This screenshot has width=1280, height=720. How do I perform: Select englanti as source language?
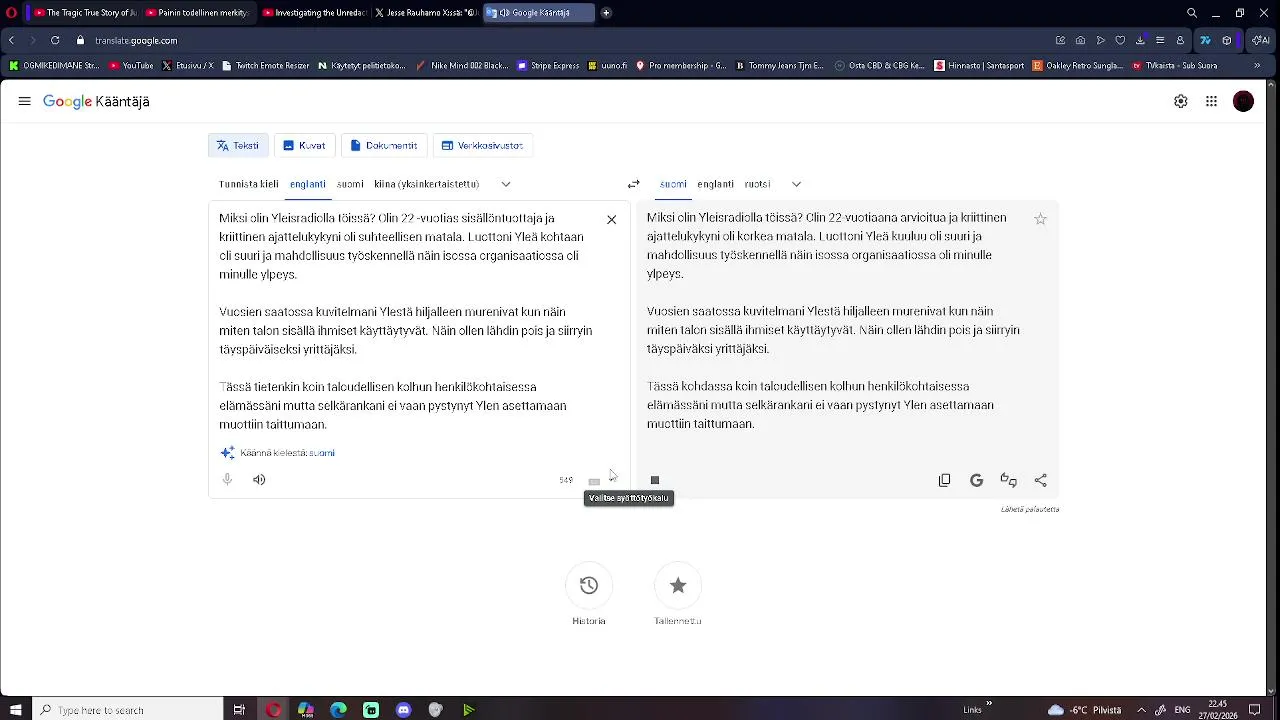pos(308,184)
